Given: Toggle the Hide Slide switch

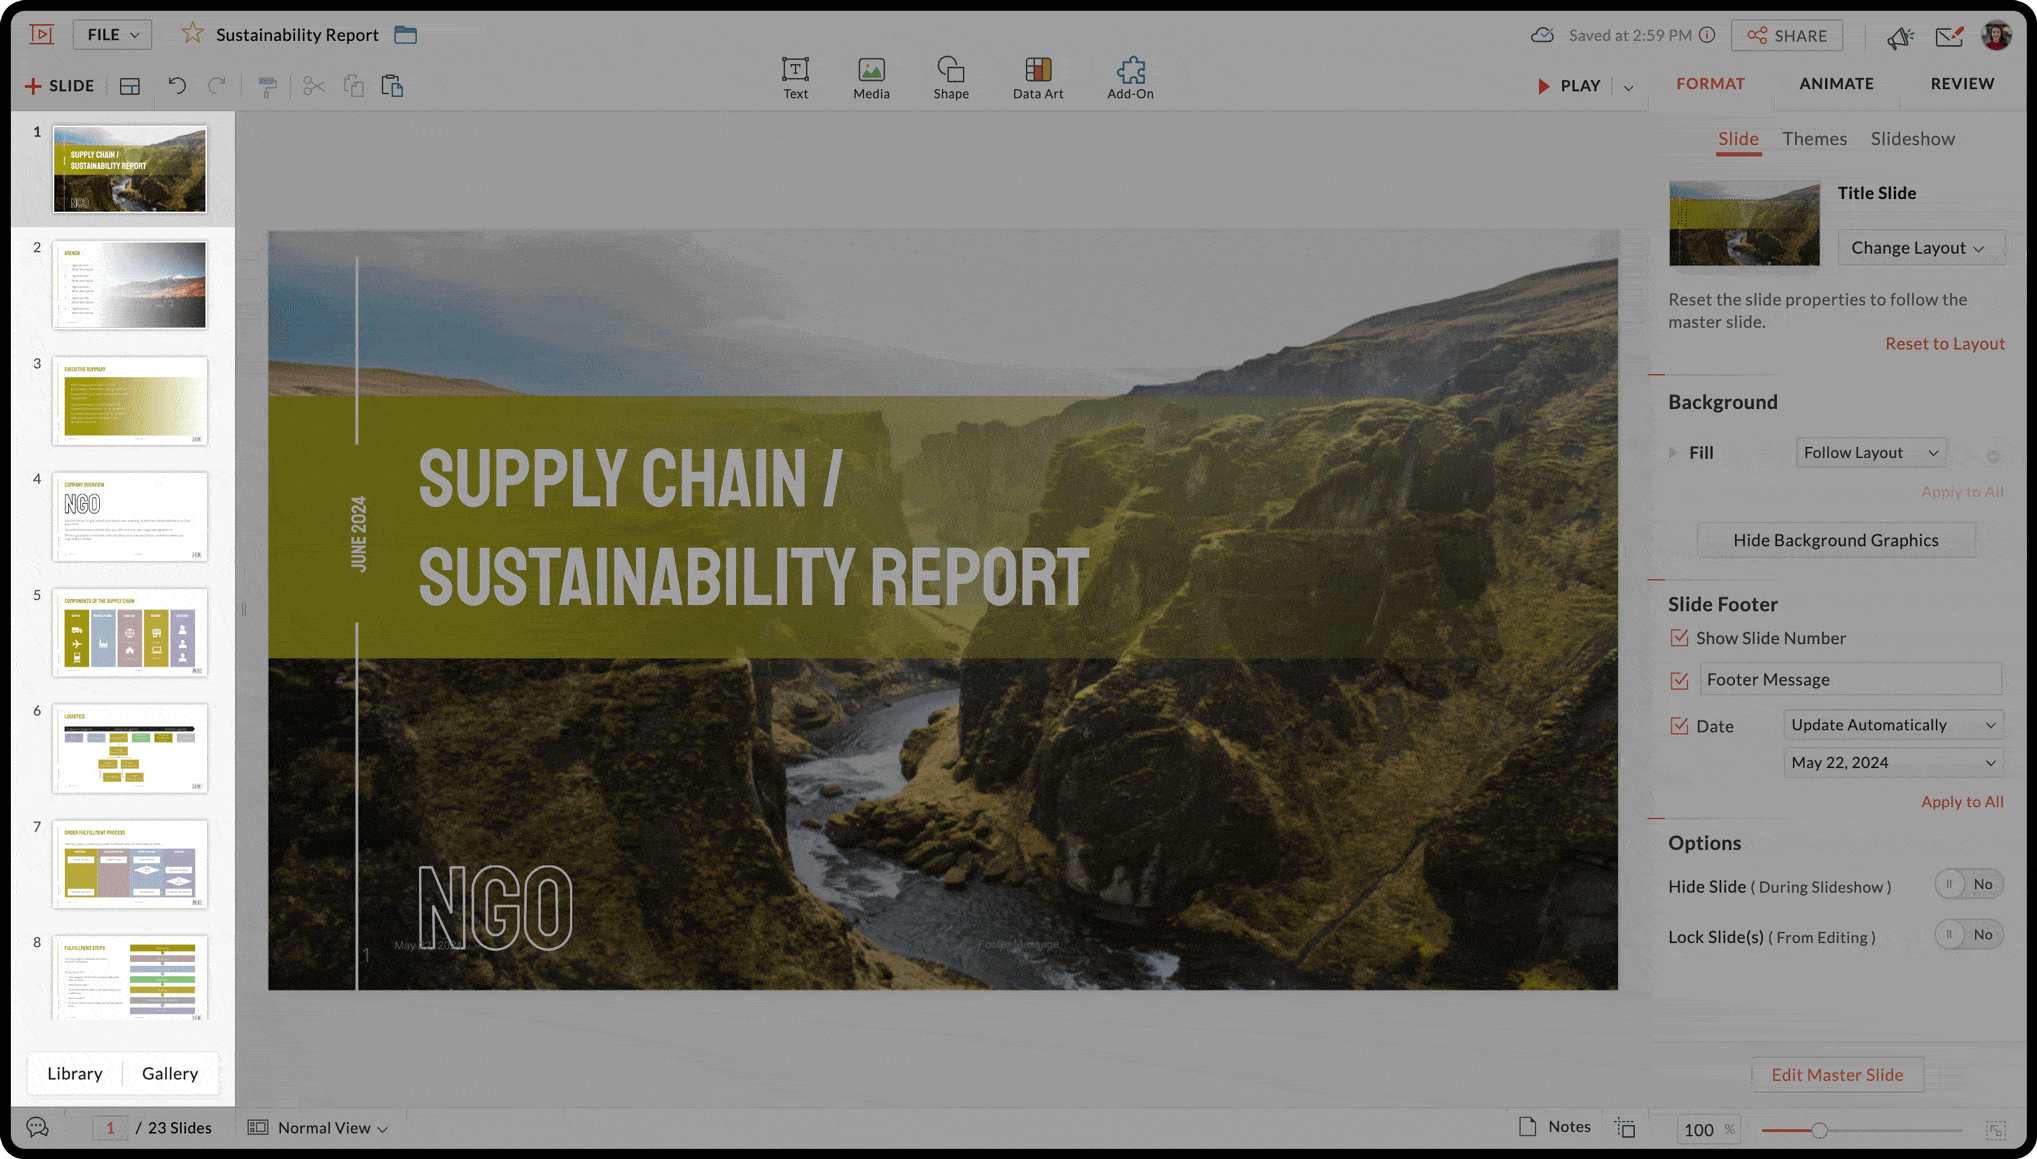Looking at the screenshot, I should pos(1967,884).
